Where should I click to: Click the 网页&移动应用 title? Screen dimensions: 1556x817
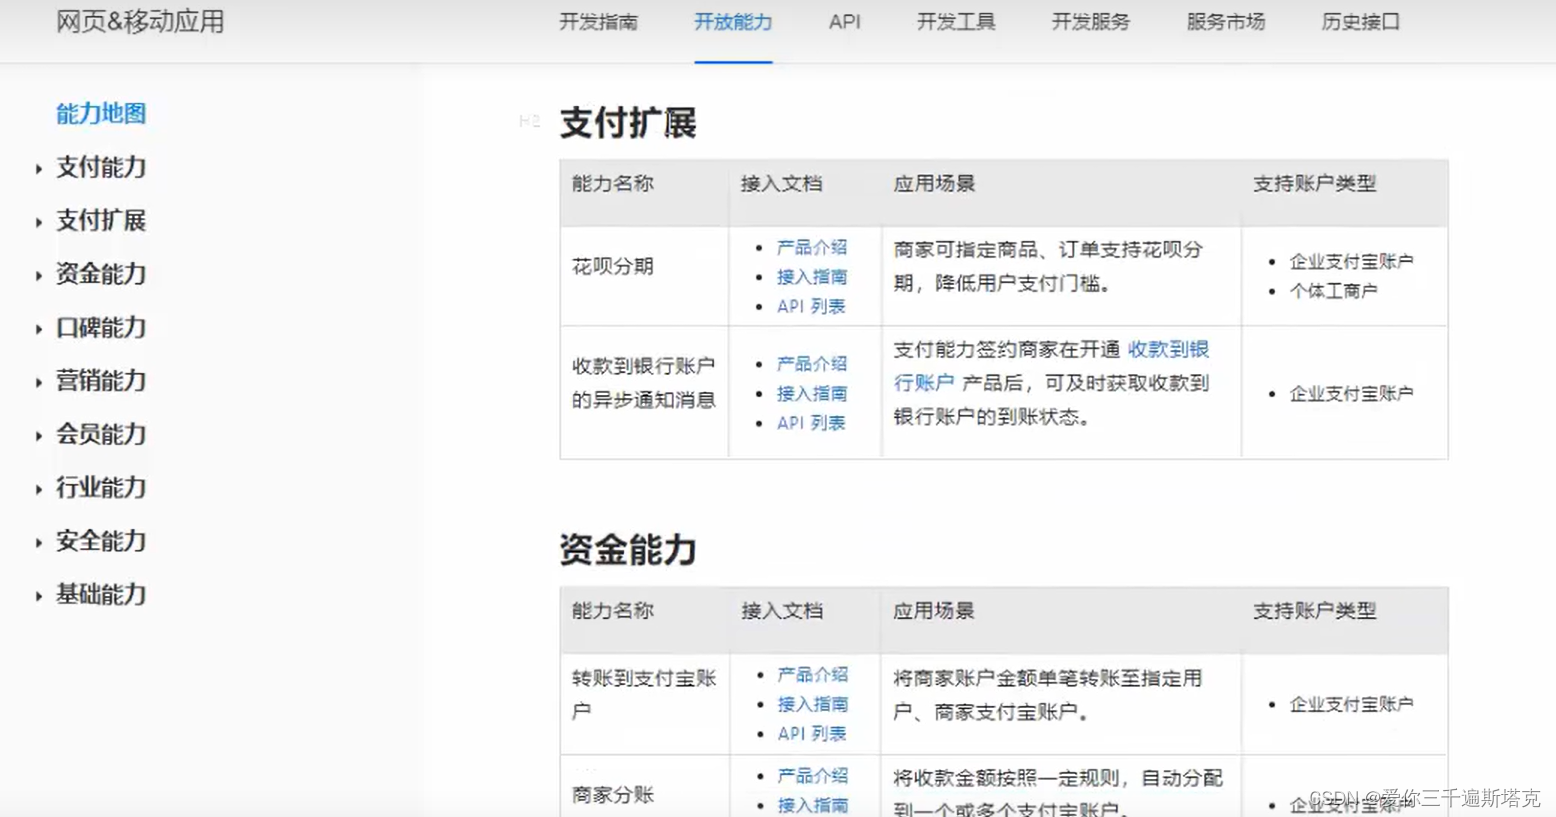click(x=141, y=22)
